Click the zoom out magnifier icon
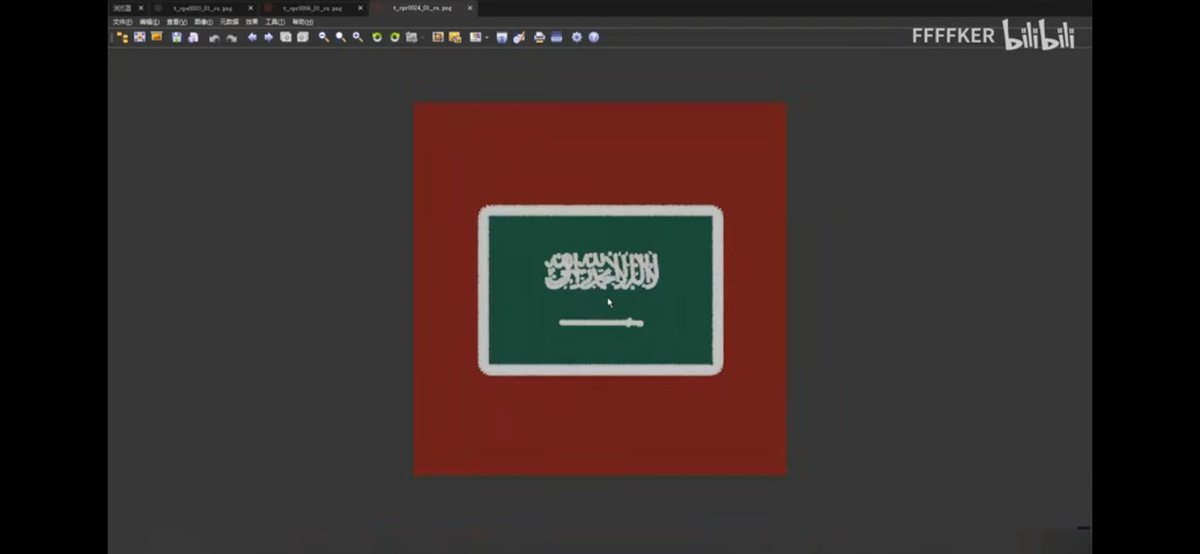1200x554 pixels. [x=324, y=37]
